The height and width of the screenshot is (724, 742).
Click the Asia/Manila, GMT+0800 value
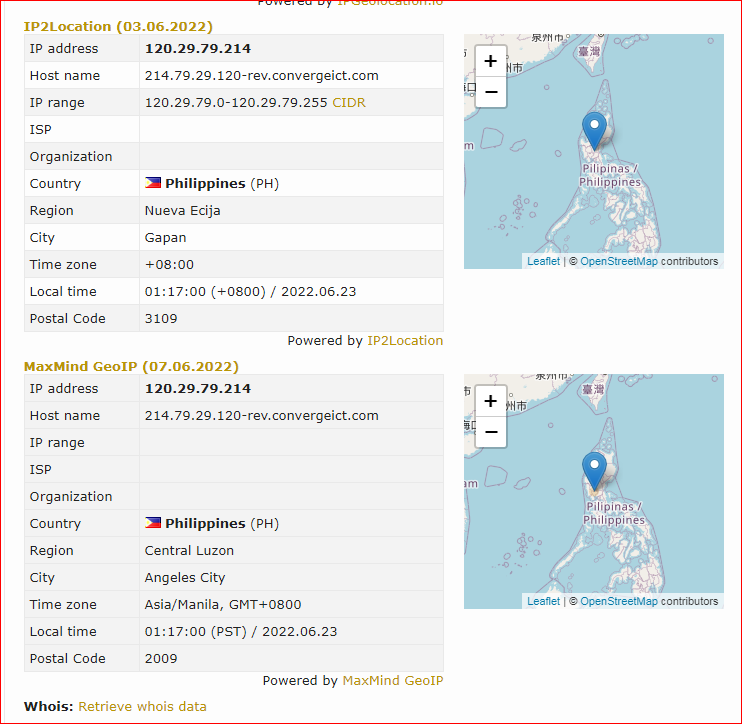pyautogui.click(x=223, y=604)
